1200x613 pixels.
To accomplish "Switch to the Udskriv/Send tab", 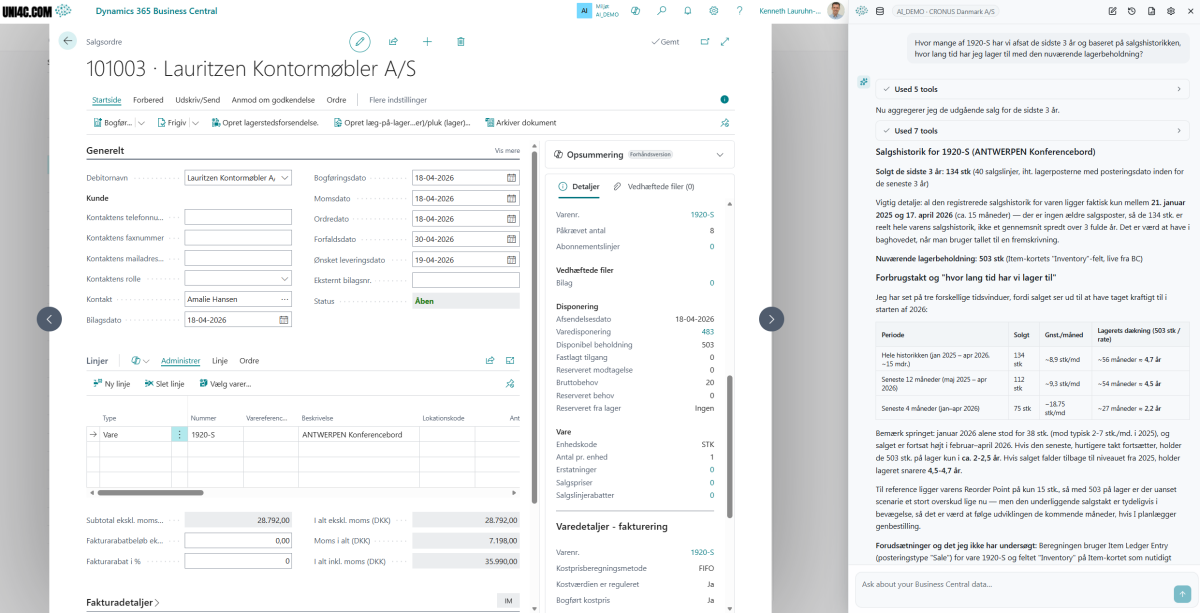I will (x=197, y=100).
